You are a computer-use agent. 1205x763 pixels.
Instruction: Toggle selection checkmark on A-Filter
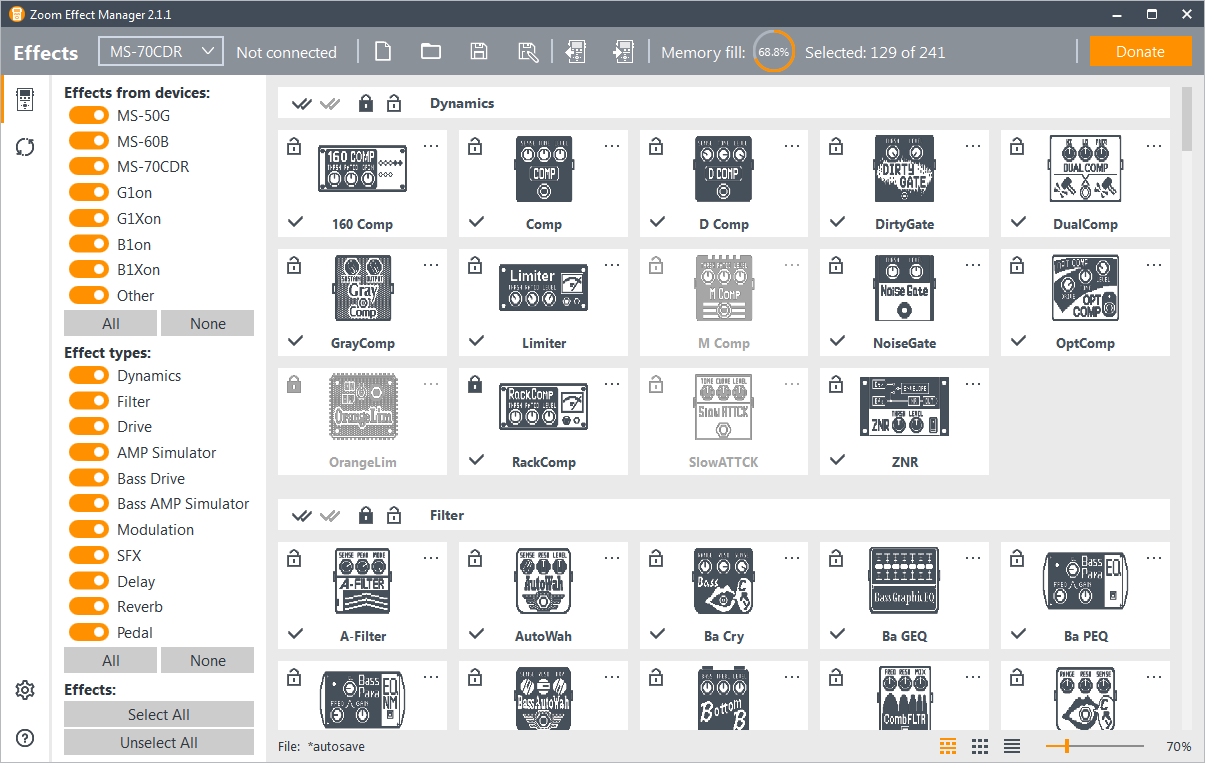tap(295, 634)
